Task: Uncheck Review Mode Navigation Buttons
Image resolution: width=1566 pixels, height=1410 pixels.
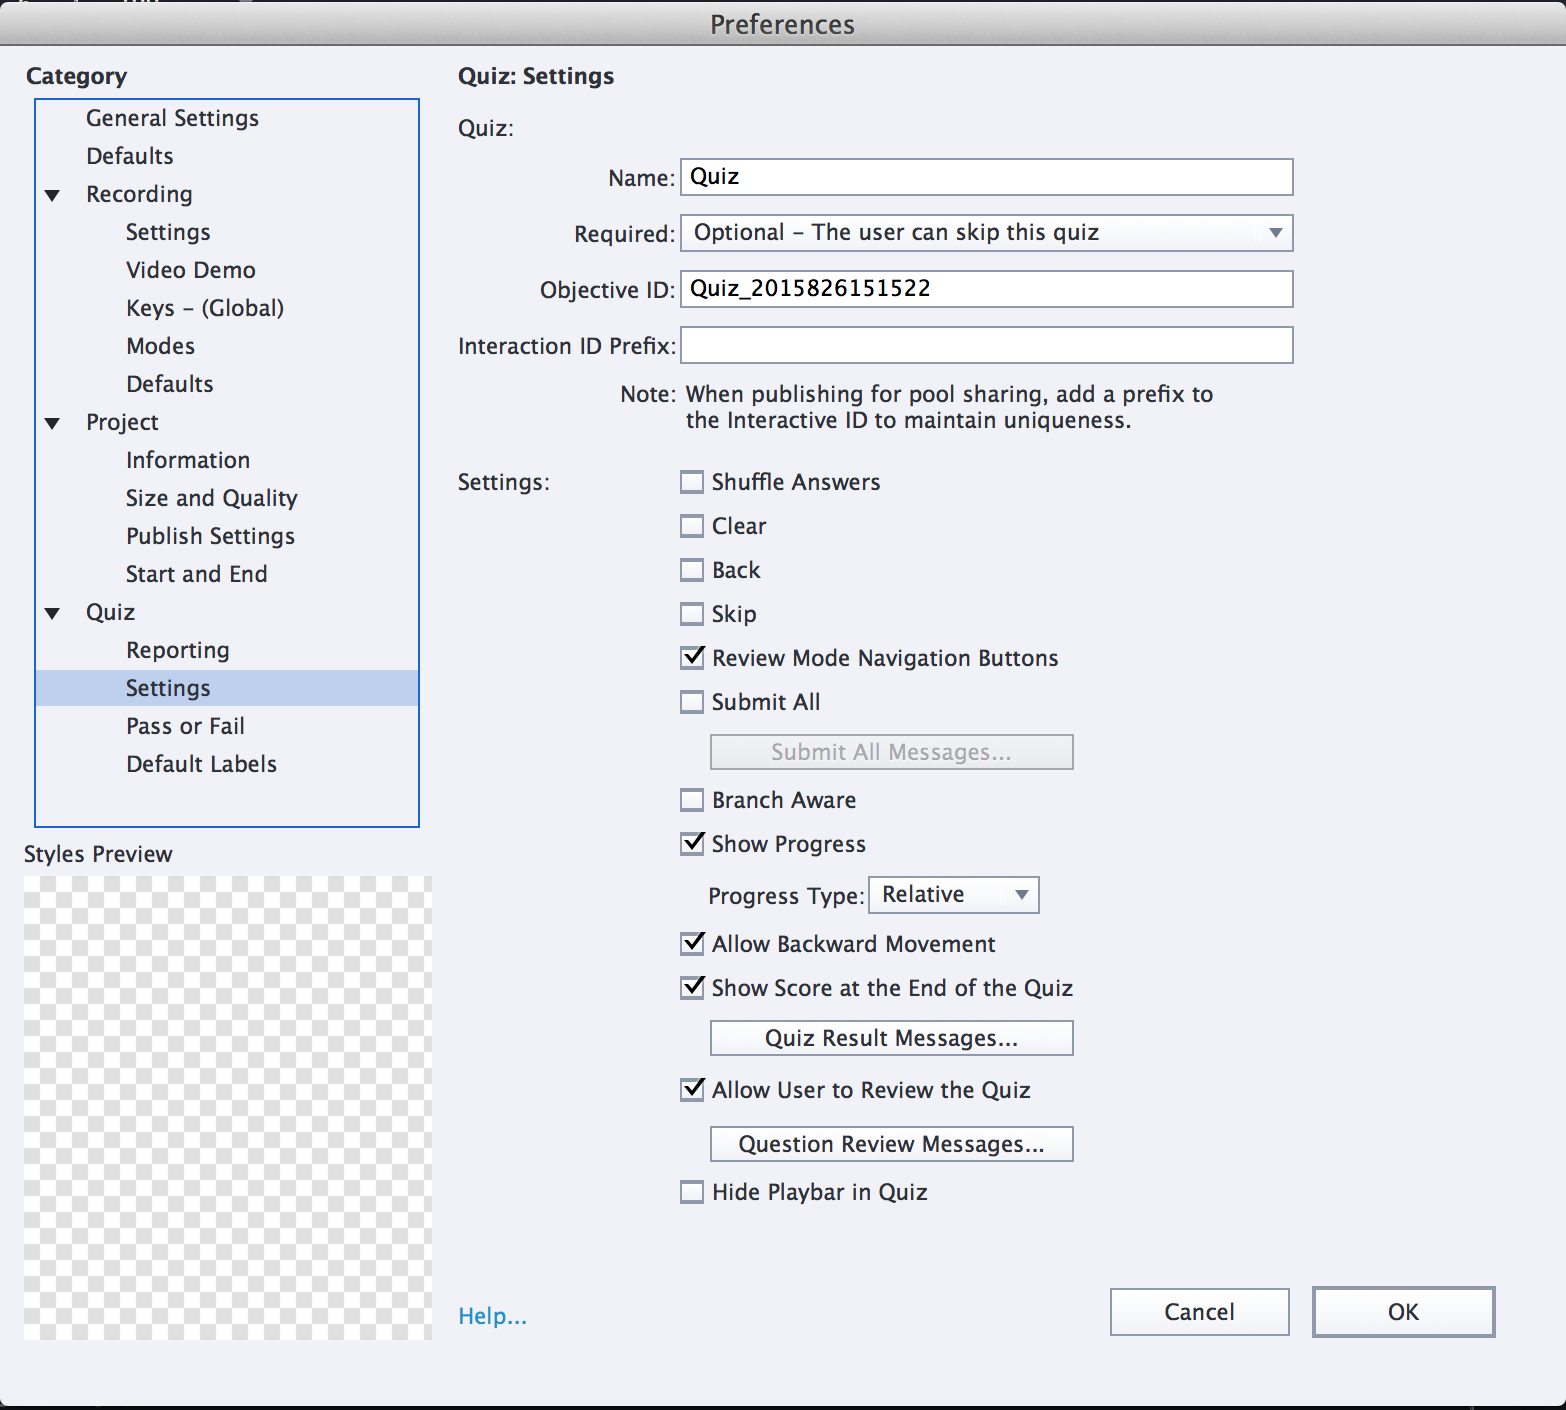Action: click(692, 658)
